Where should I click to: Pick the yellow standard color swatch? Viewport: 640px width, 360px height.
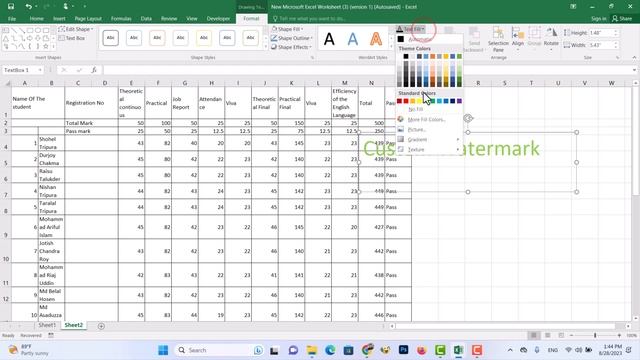click(x=419, y=101)
